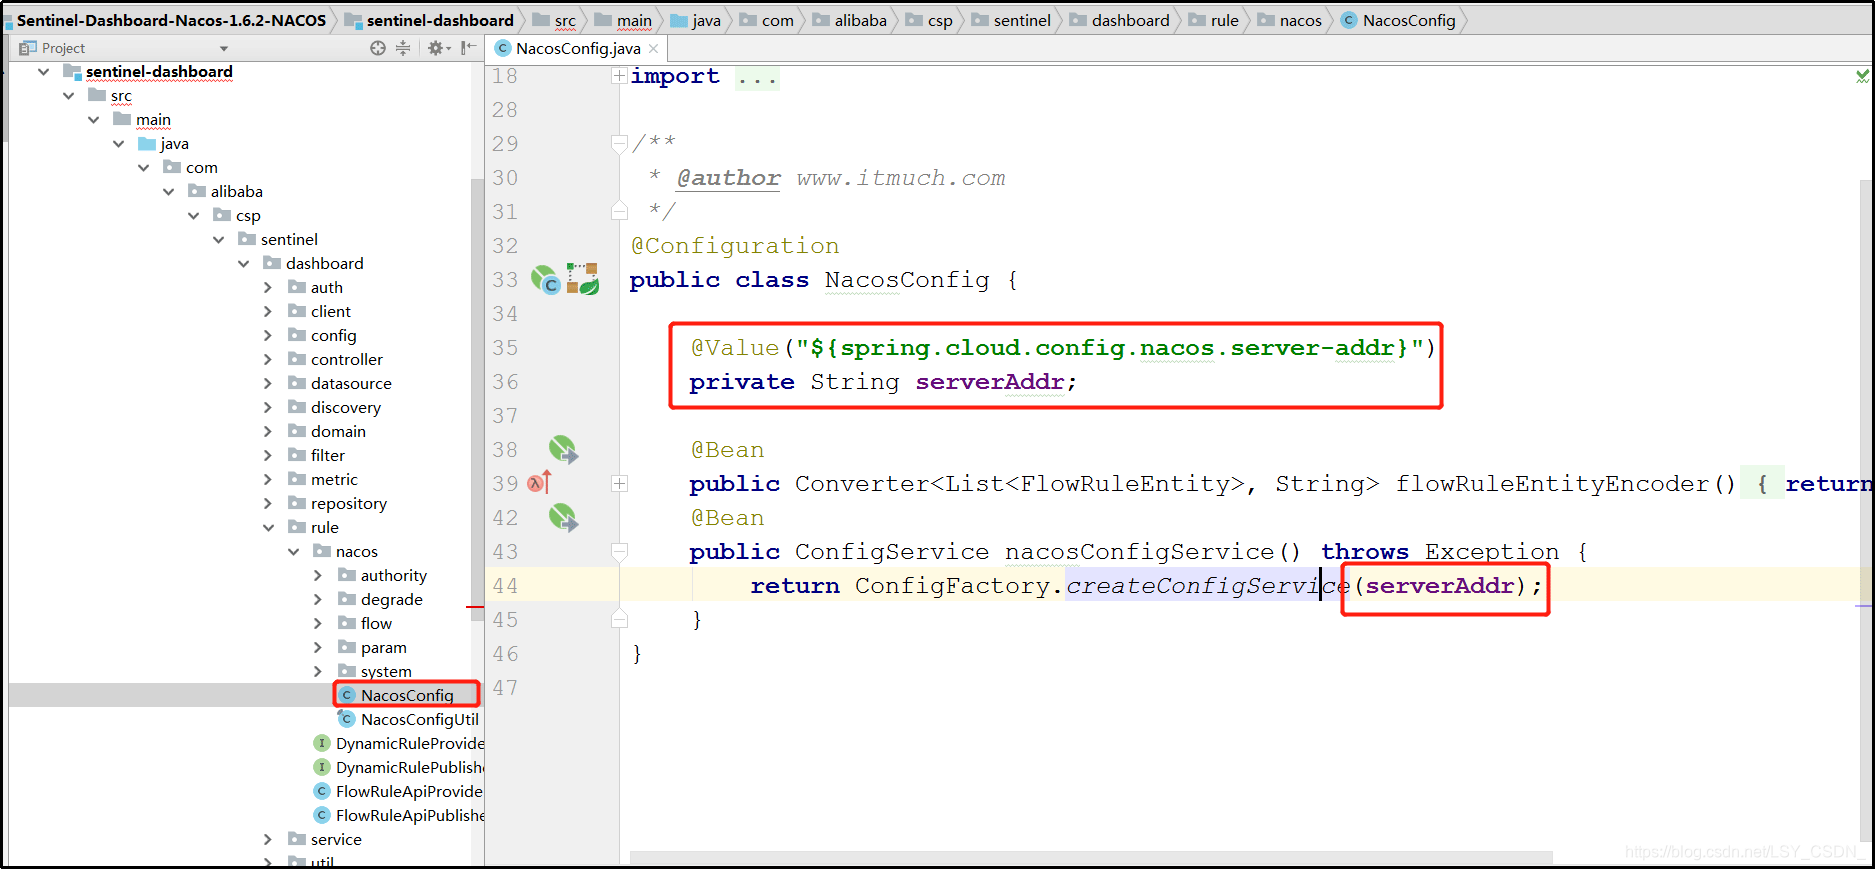
Task: Select the NacosConfig.java editor tab
Action: (x=576, y=48)
